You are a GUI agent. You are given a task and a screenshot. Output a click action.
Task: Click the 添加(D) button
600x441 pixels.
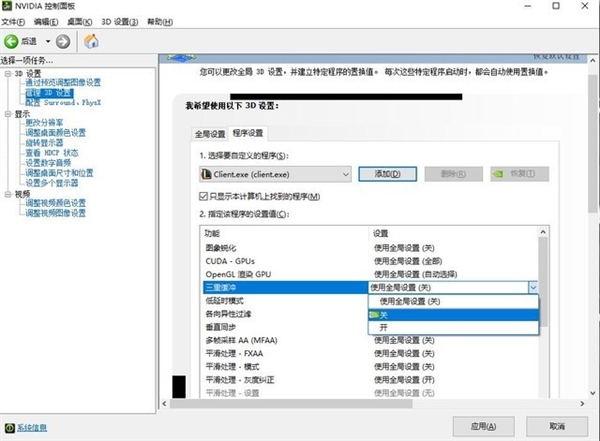click(387, 174)
